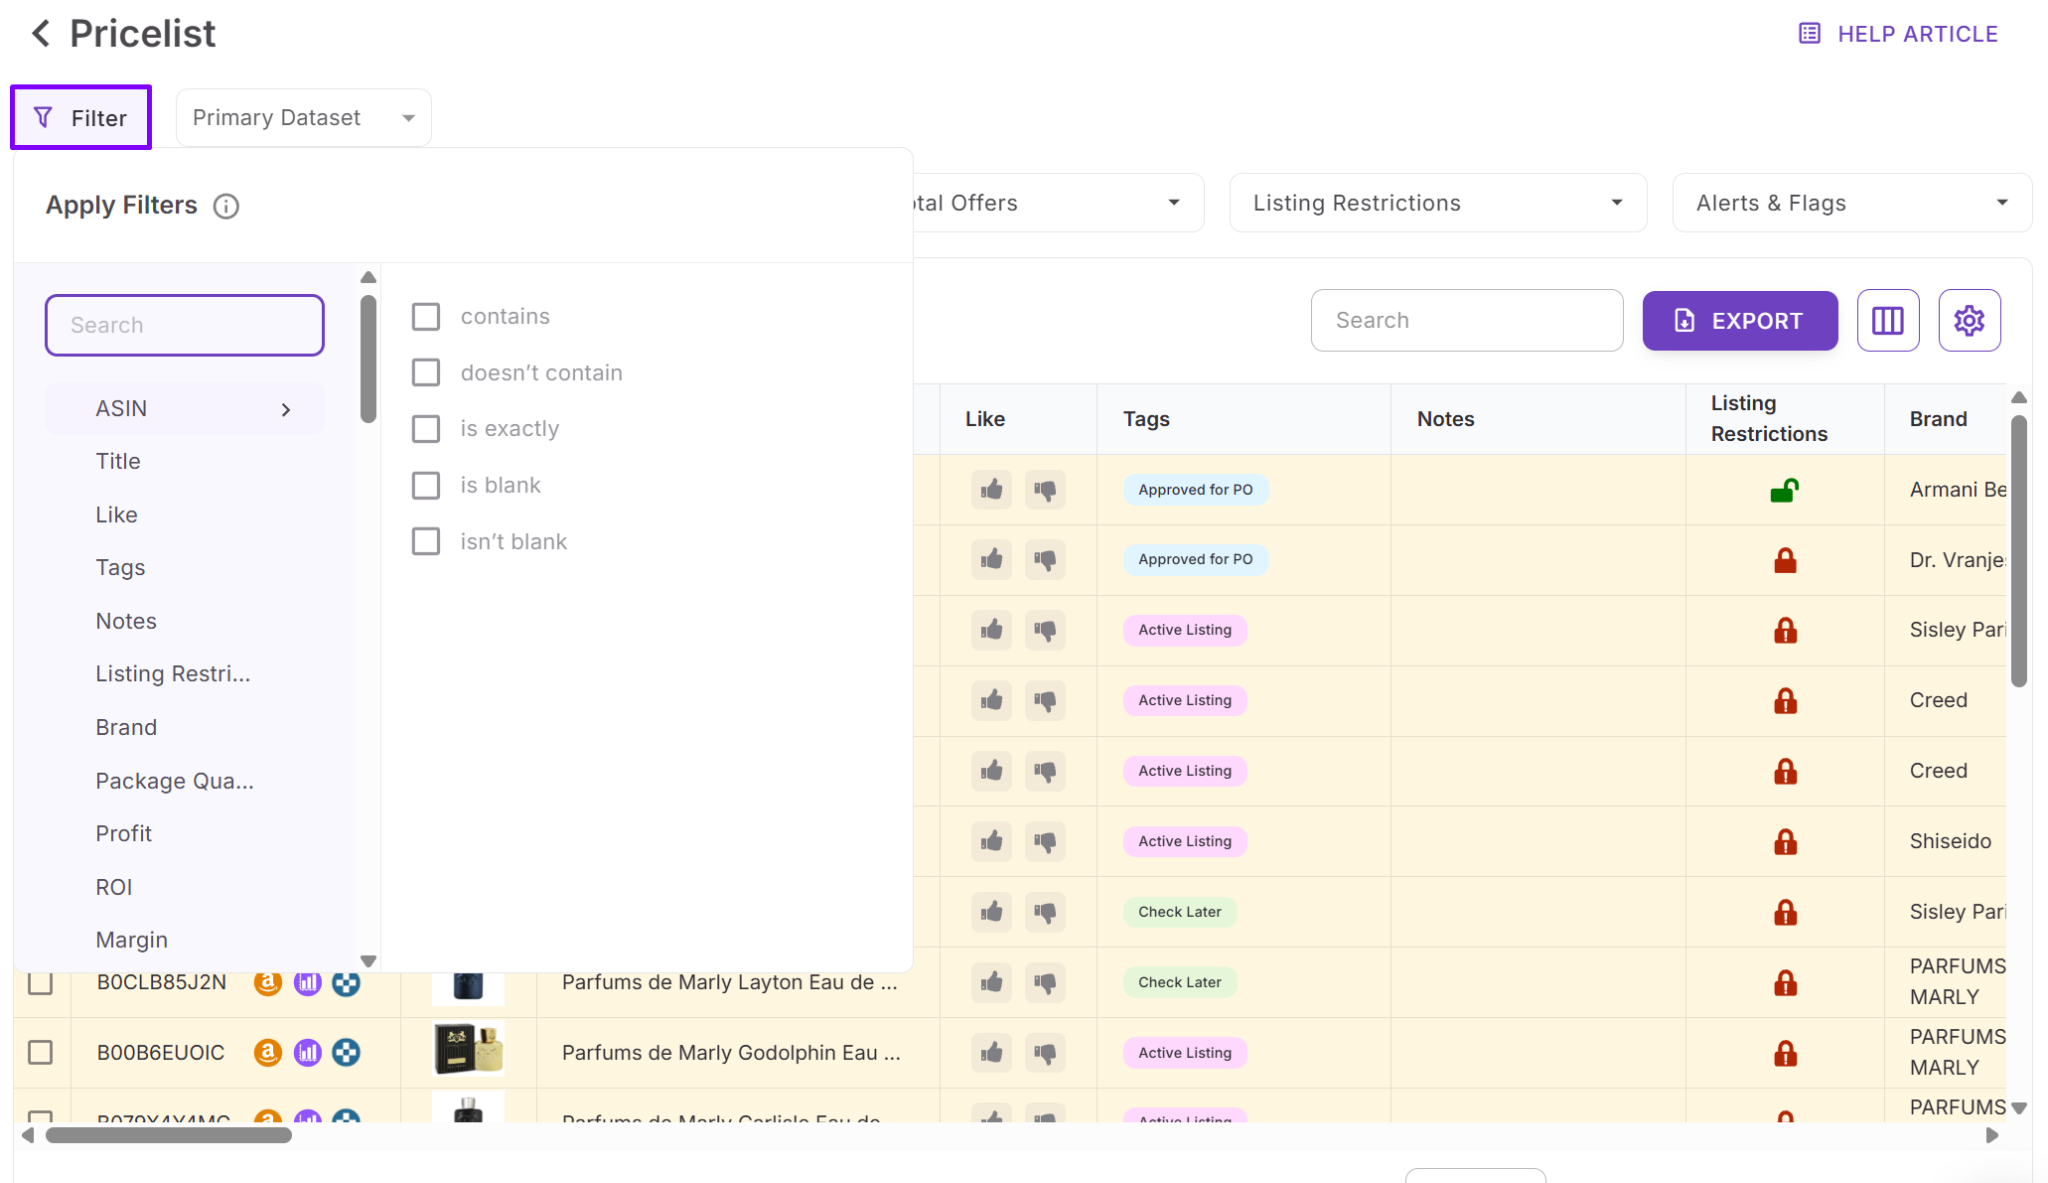Viewport: 2048px width, 1183px height.
Task: Click the Amazon icon next to B0CLB85J2N
Action: tap(267, 982)
